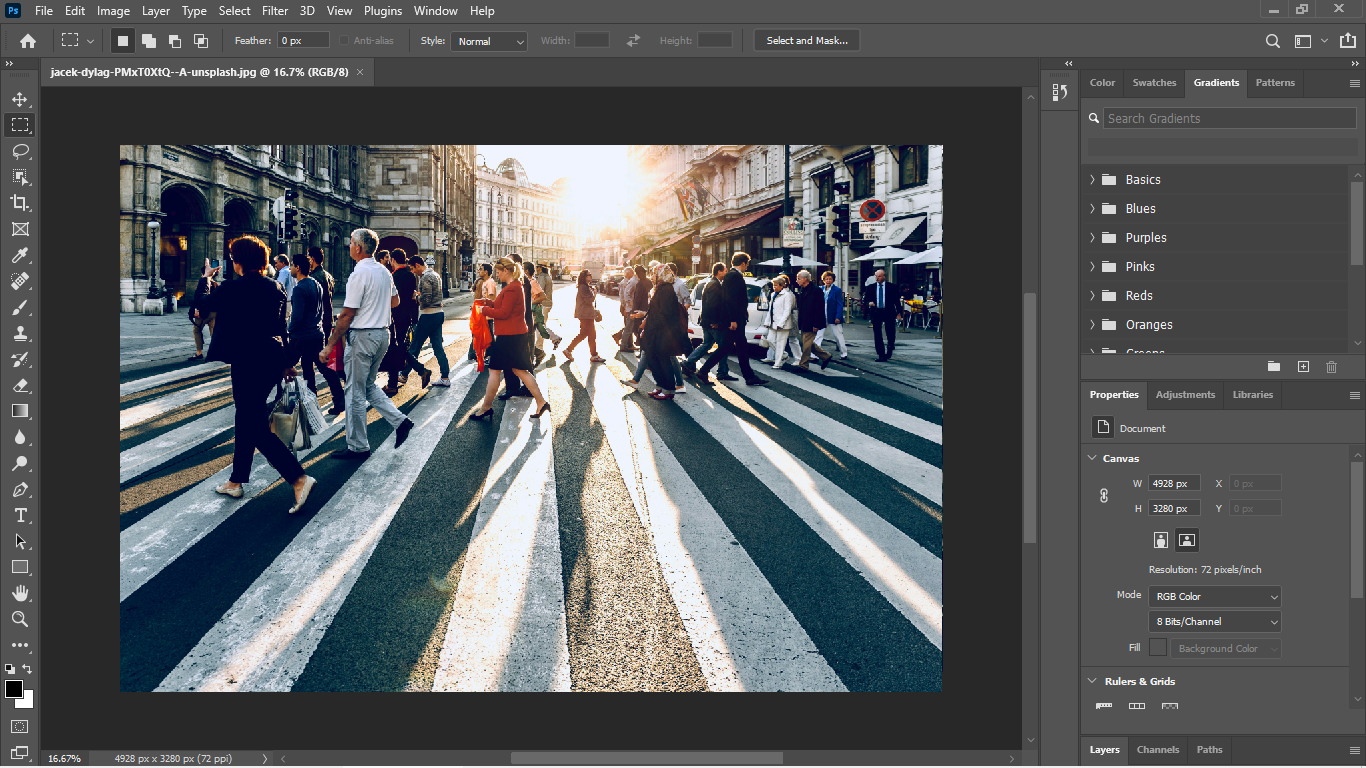Open the RGB Color mode dropdown
This screenshot has width=1366, height=768.
coord(1214,595)
